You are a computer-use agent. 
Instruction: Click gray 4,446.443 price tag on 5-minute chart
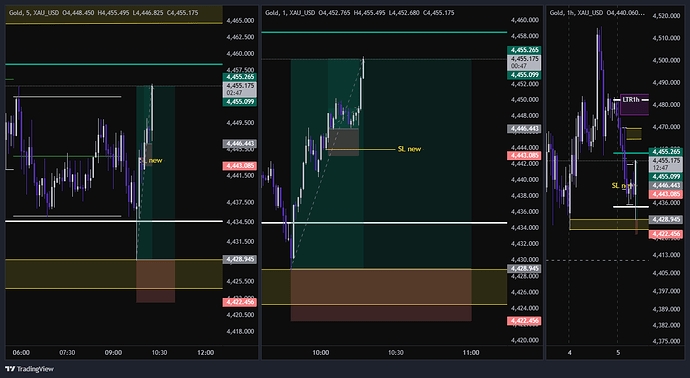239,143
